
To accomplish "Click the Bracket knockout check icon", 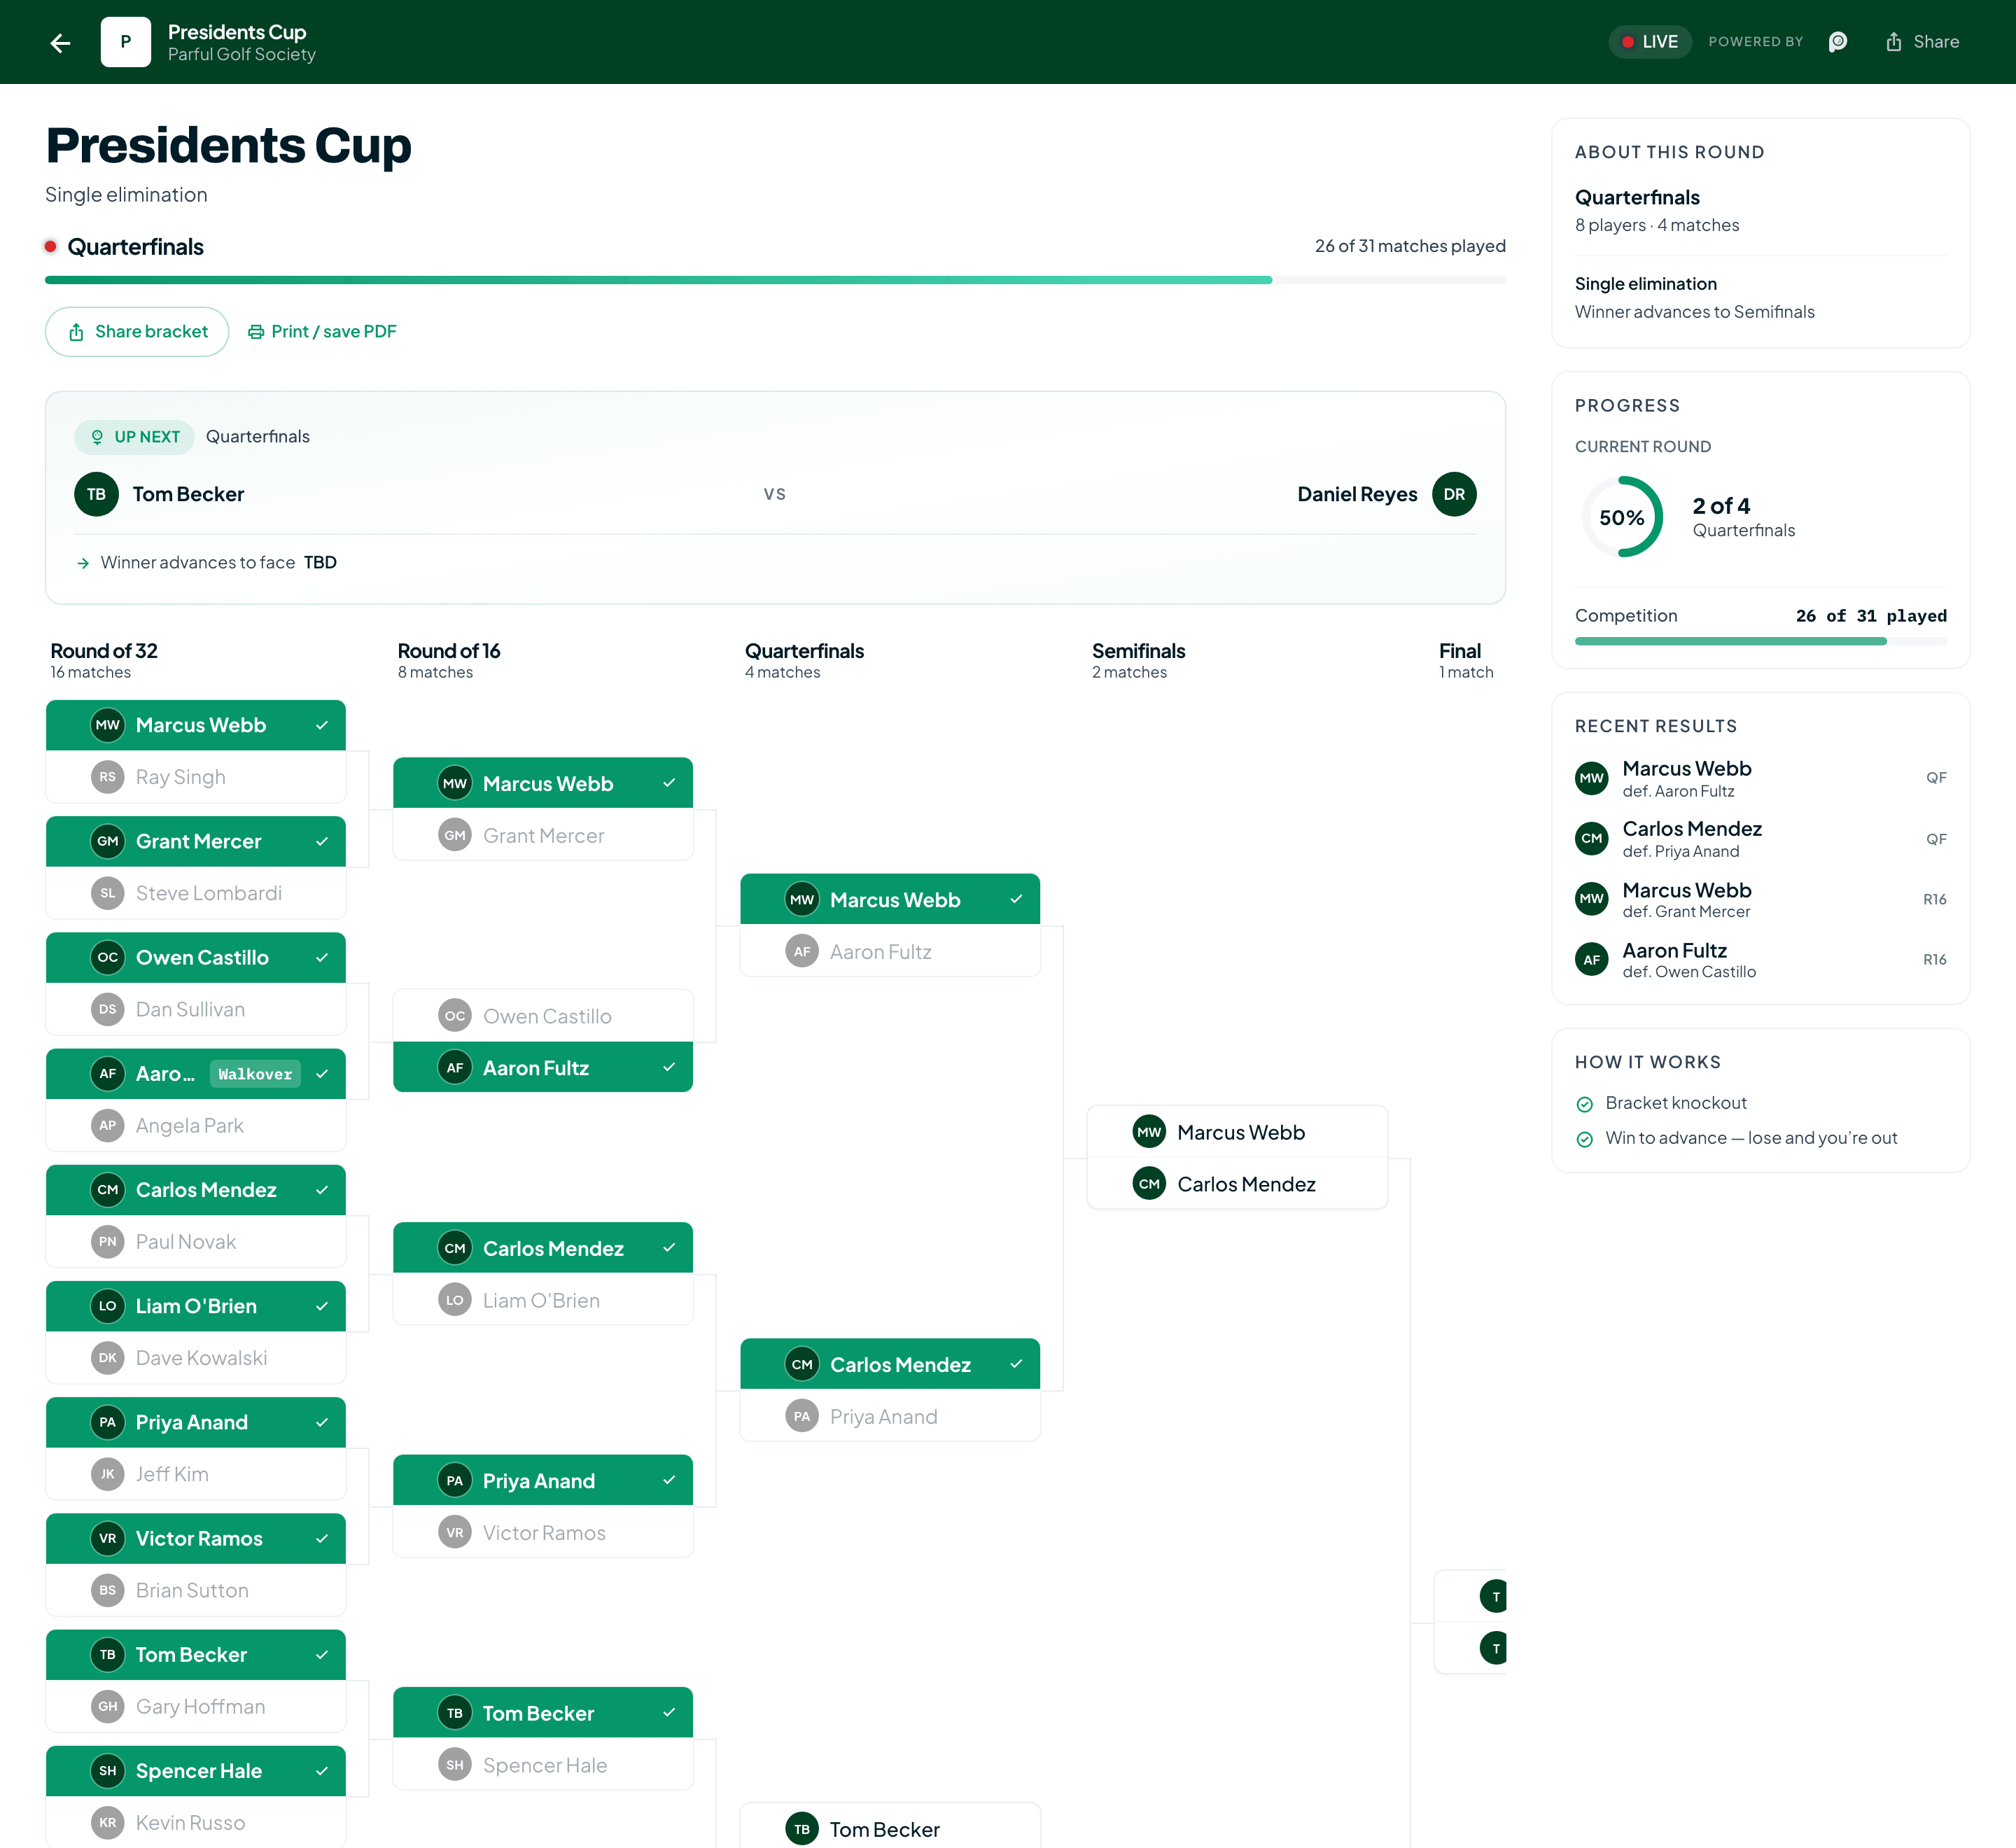I will 1584,1104.
